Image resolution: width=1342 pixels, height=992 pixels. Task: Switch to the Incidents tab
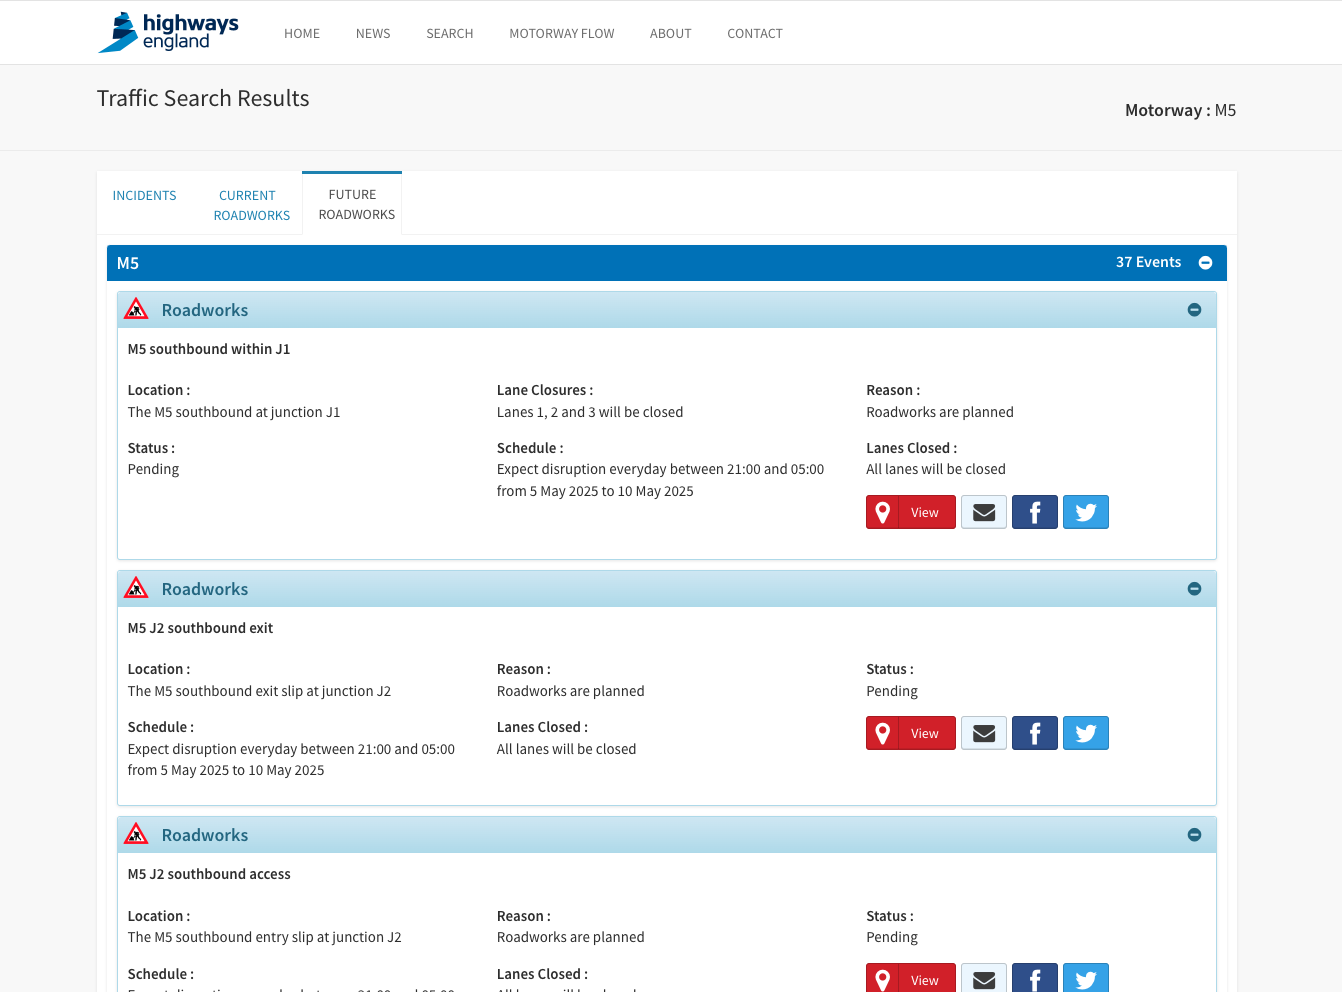coord(144,196)
